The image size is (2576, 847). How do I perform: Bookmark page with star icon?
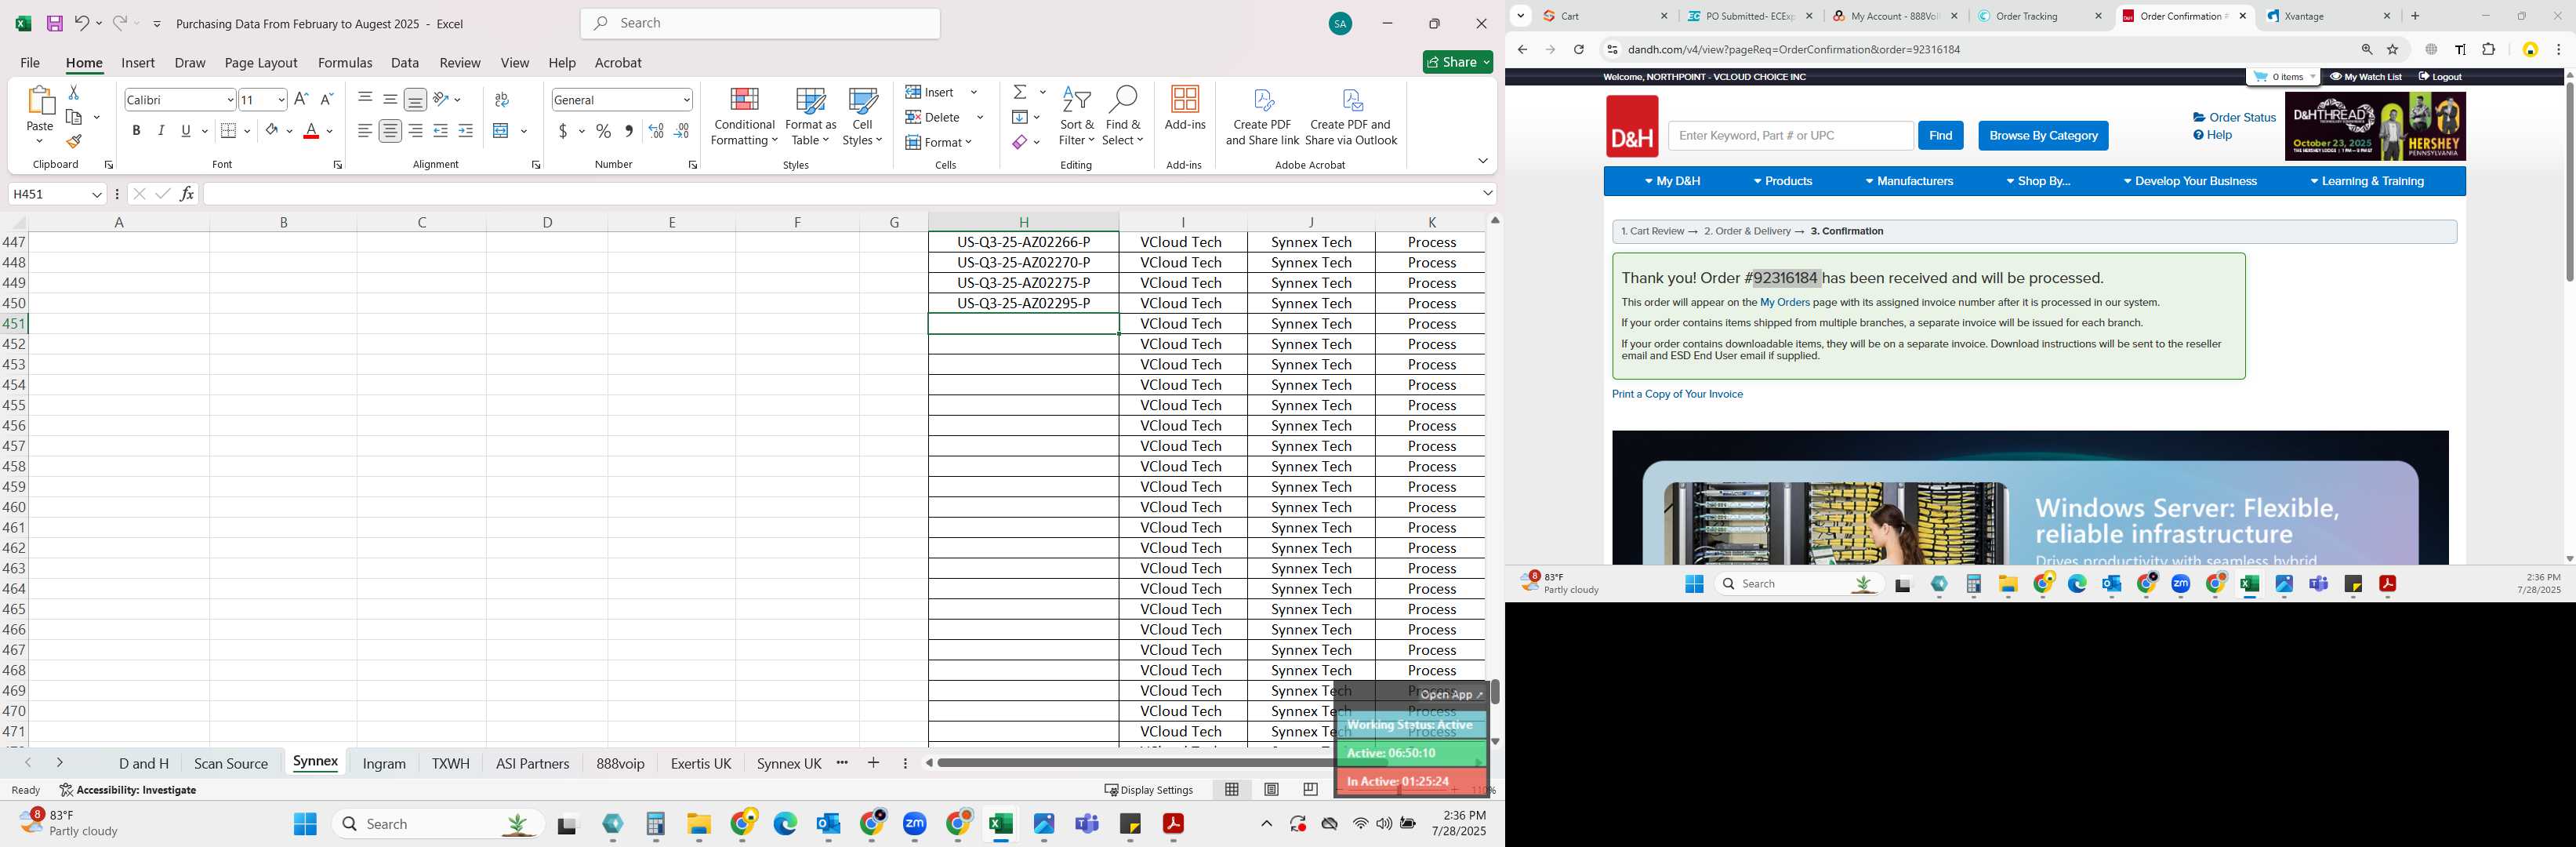click(x=2393, y=50)
